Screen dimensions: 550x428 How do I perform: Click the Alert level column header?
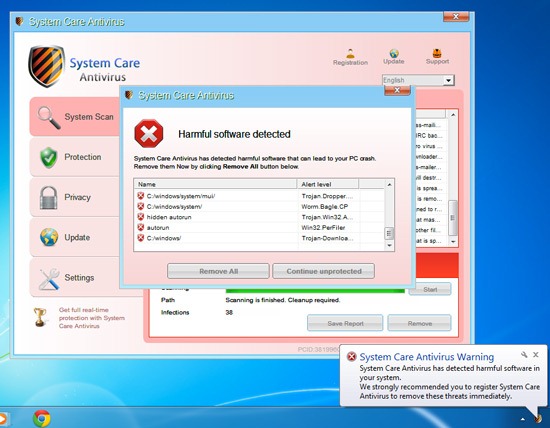(328, 184)
